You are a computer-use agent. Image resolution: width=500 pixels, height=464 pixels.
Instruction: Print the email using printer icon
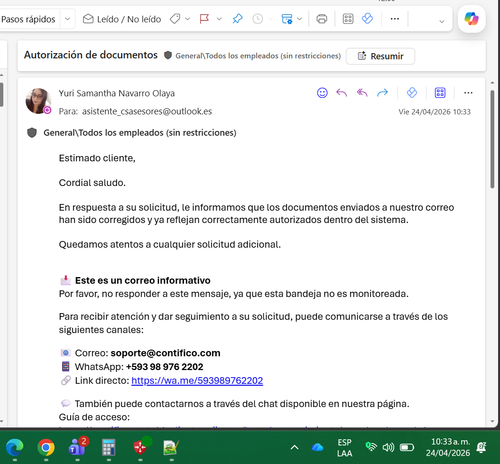(322, 19)
